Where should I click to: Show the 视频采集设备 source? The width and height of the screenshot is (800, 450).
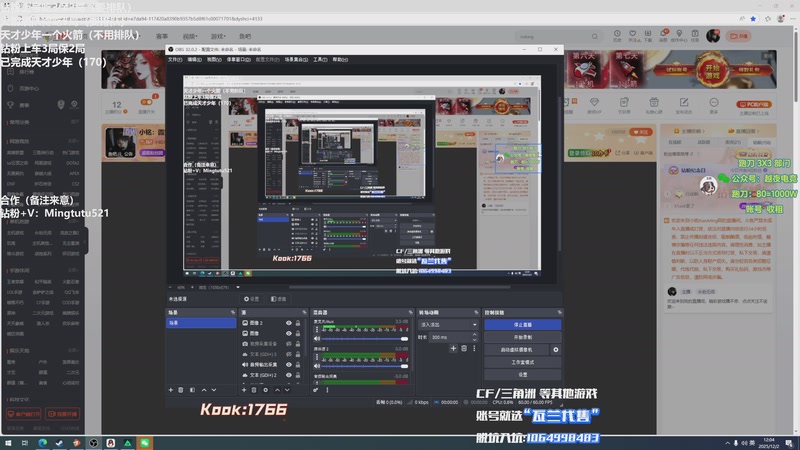point(289,344)
